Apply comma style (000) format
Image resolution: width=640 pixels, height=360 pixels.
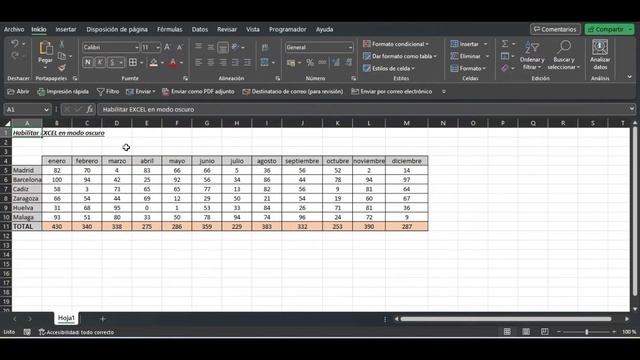(322, 63)
